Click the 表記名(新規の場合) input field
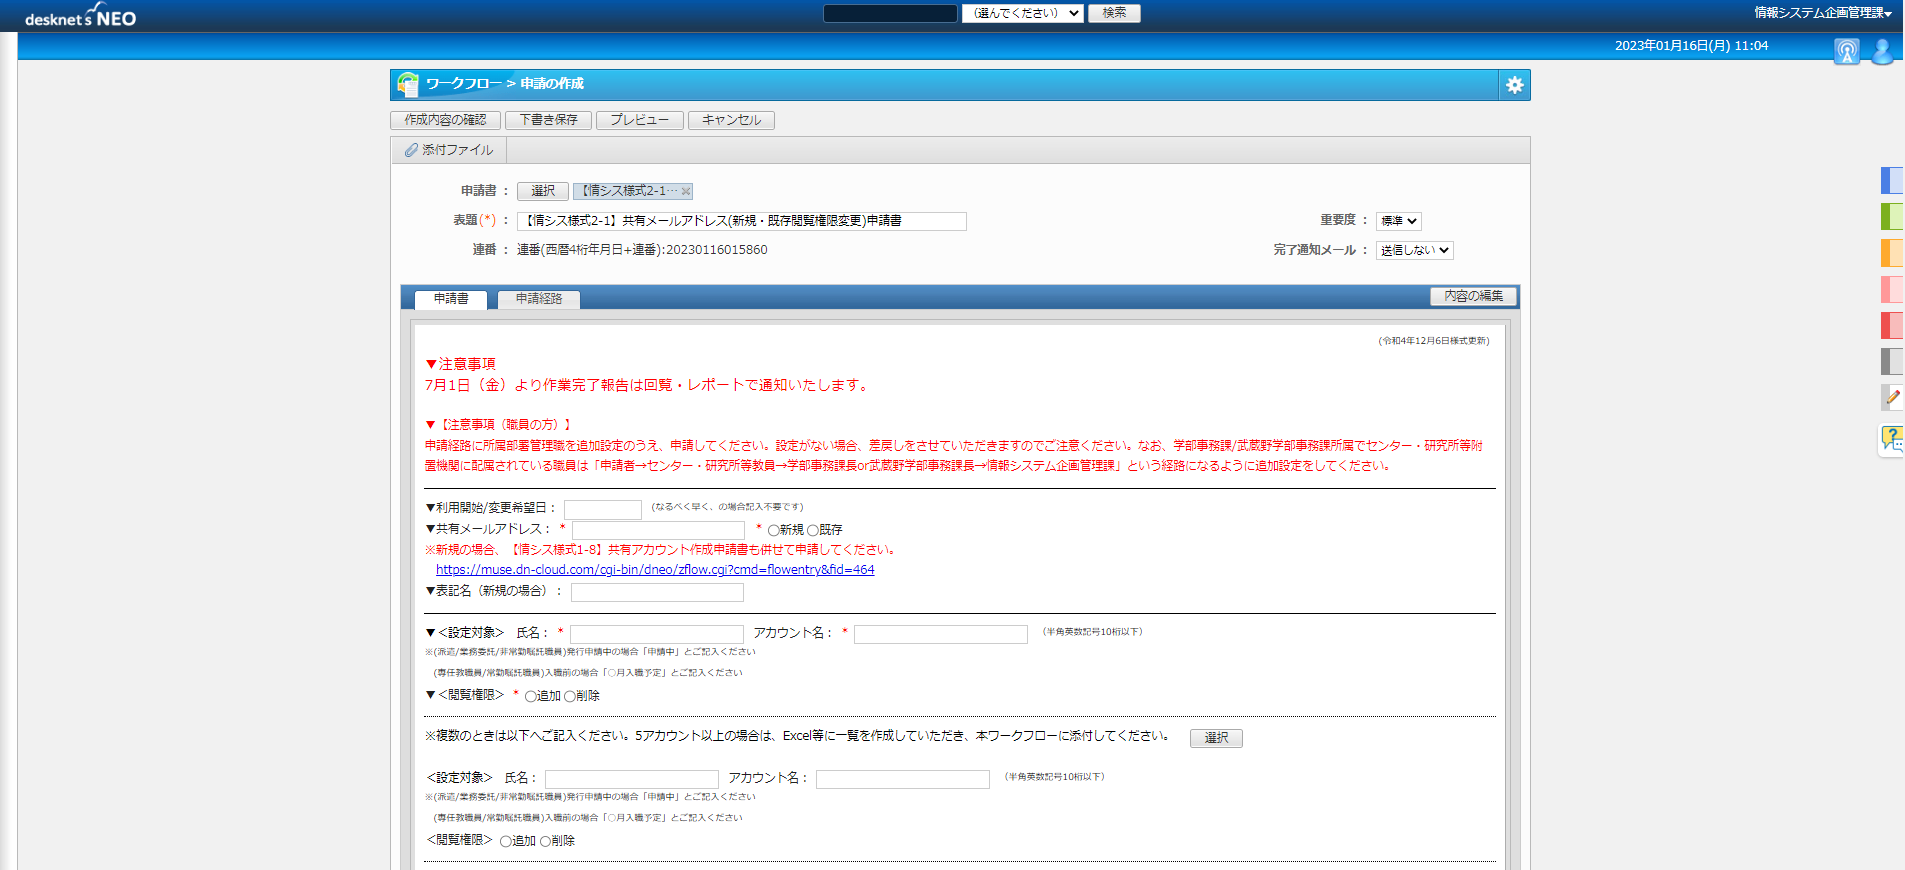 coord(657,592)
